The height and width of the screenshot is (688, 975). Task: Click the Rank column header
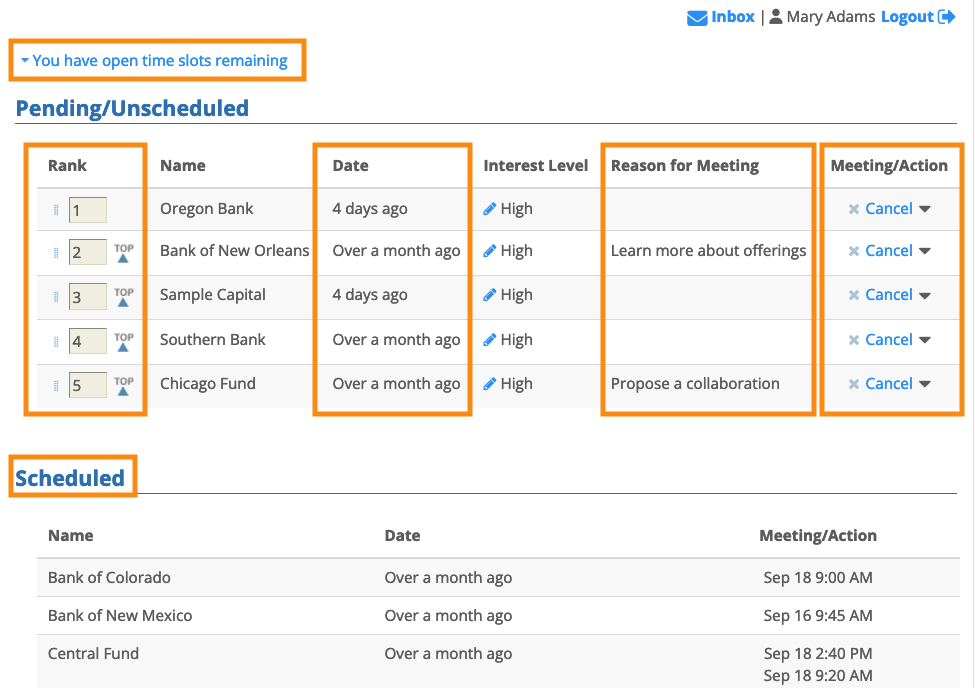(x=67, y=166)
